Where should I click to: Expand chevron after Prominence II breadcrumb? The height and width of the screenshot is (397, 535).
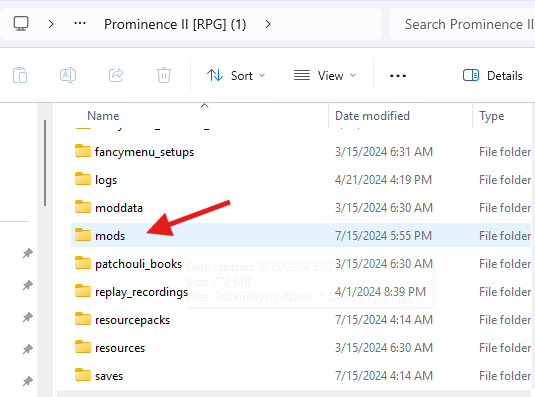click(268, 24)
